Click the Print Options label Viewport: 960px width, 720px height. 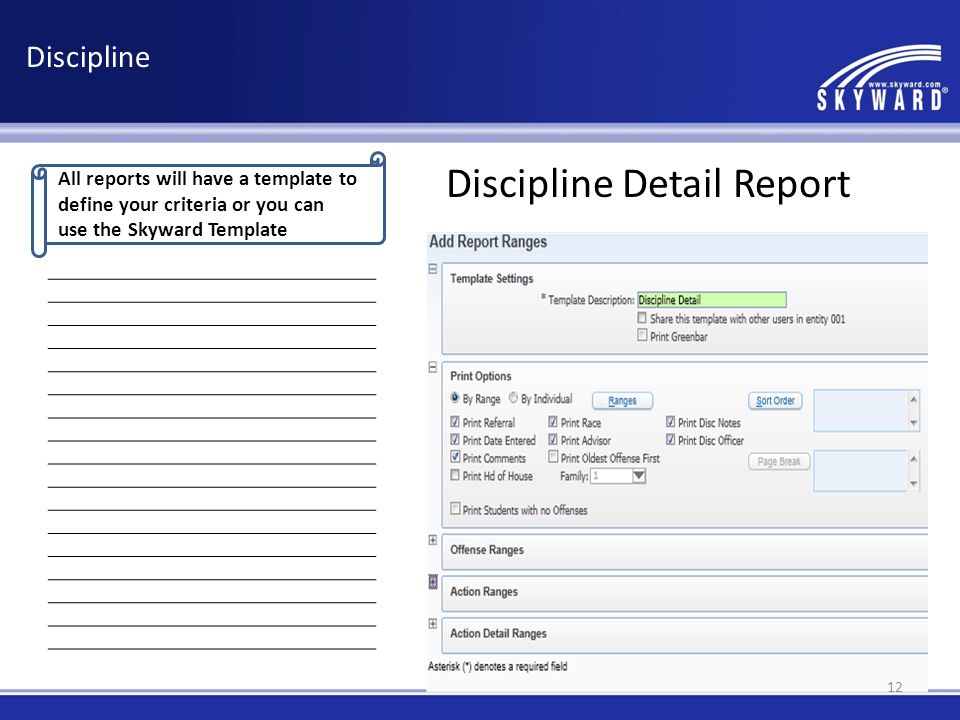481,376
